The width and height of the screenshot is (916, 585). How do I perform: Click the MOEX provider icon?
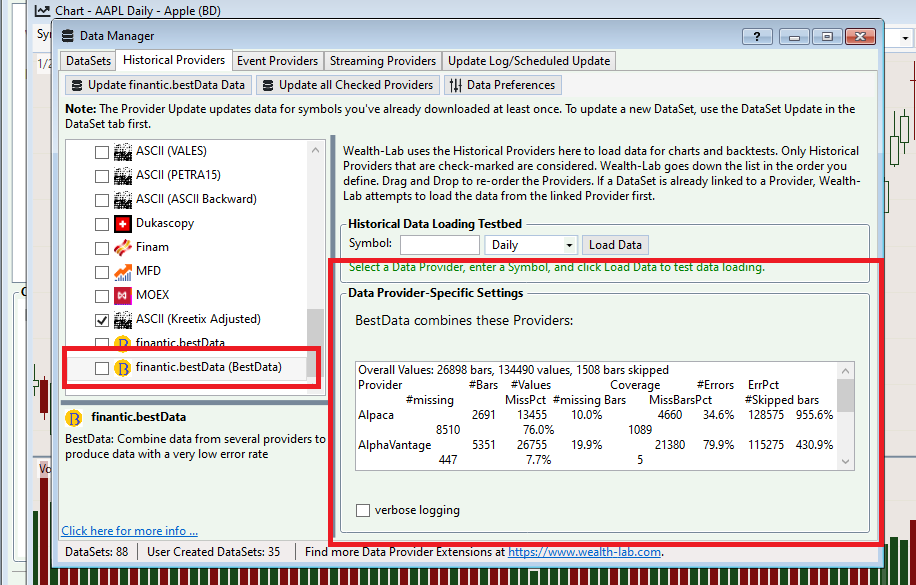(x=123, y=295)
